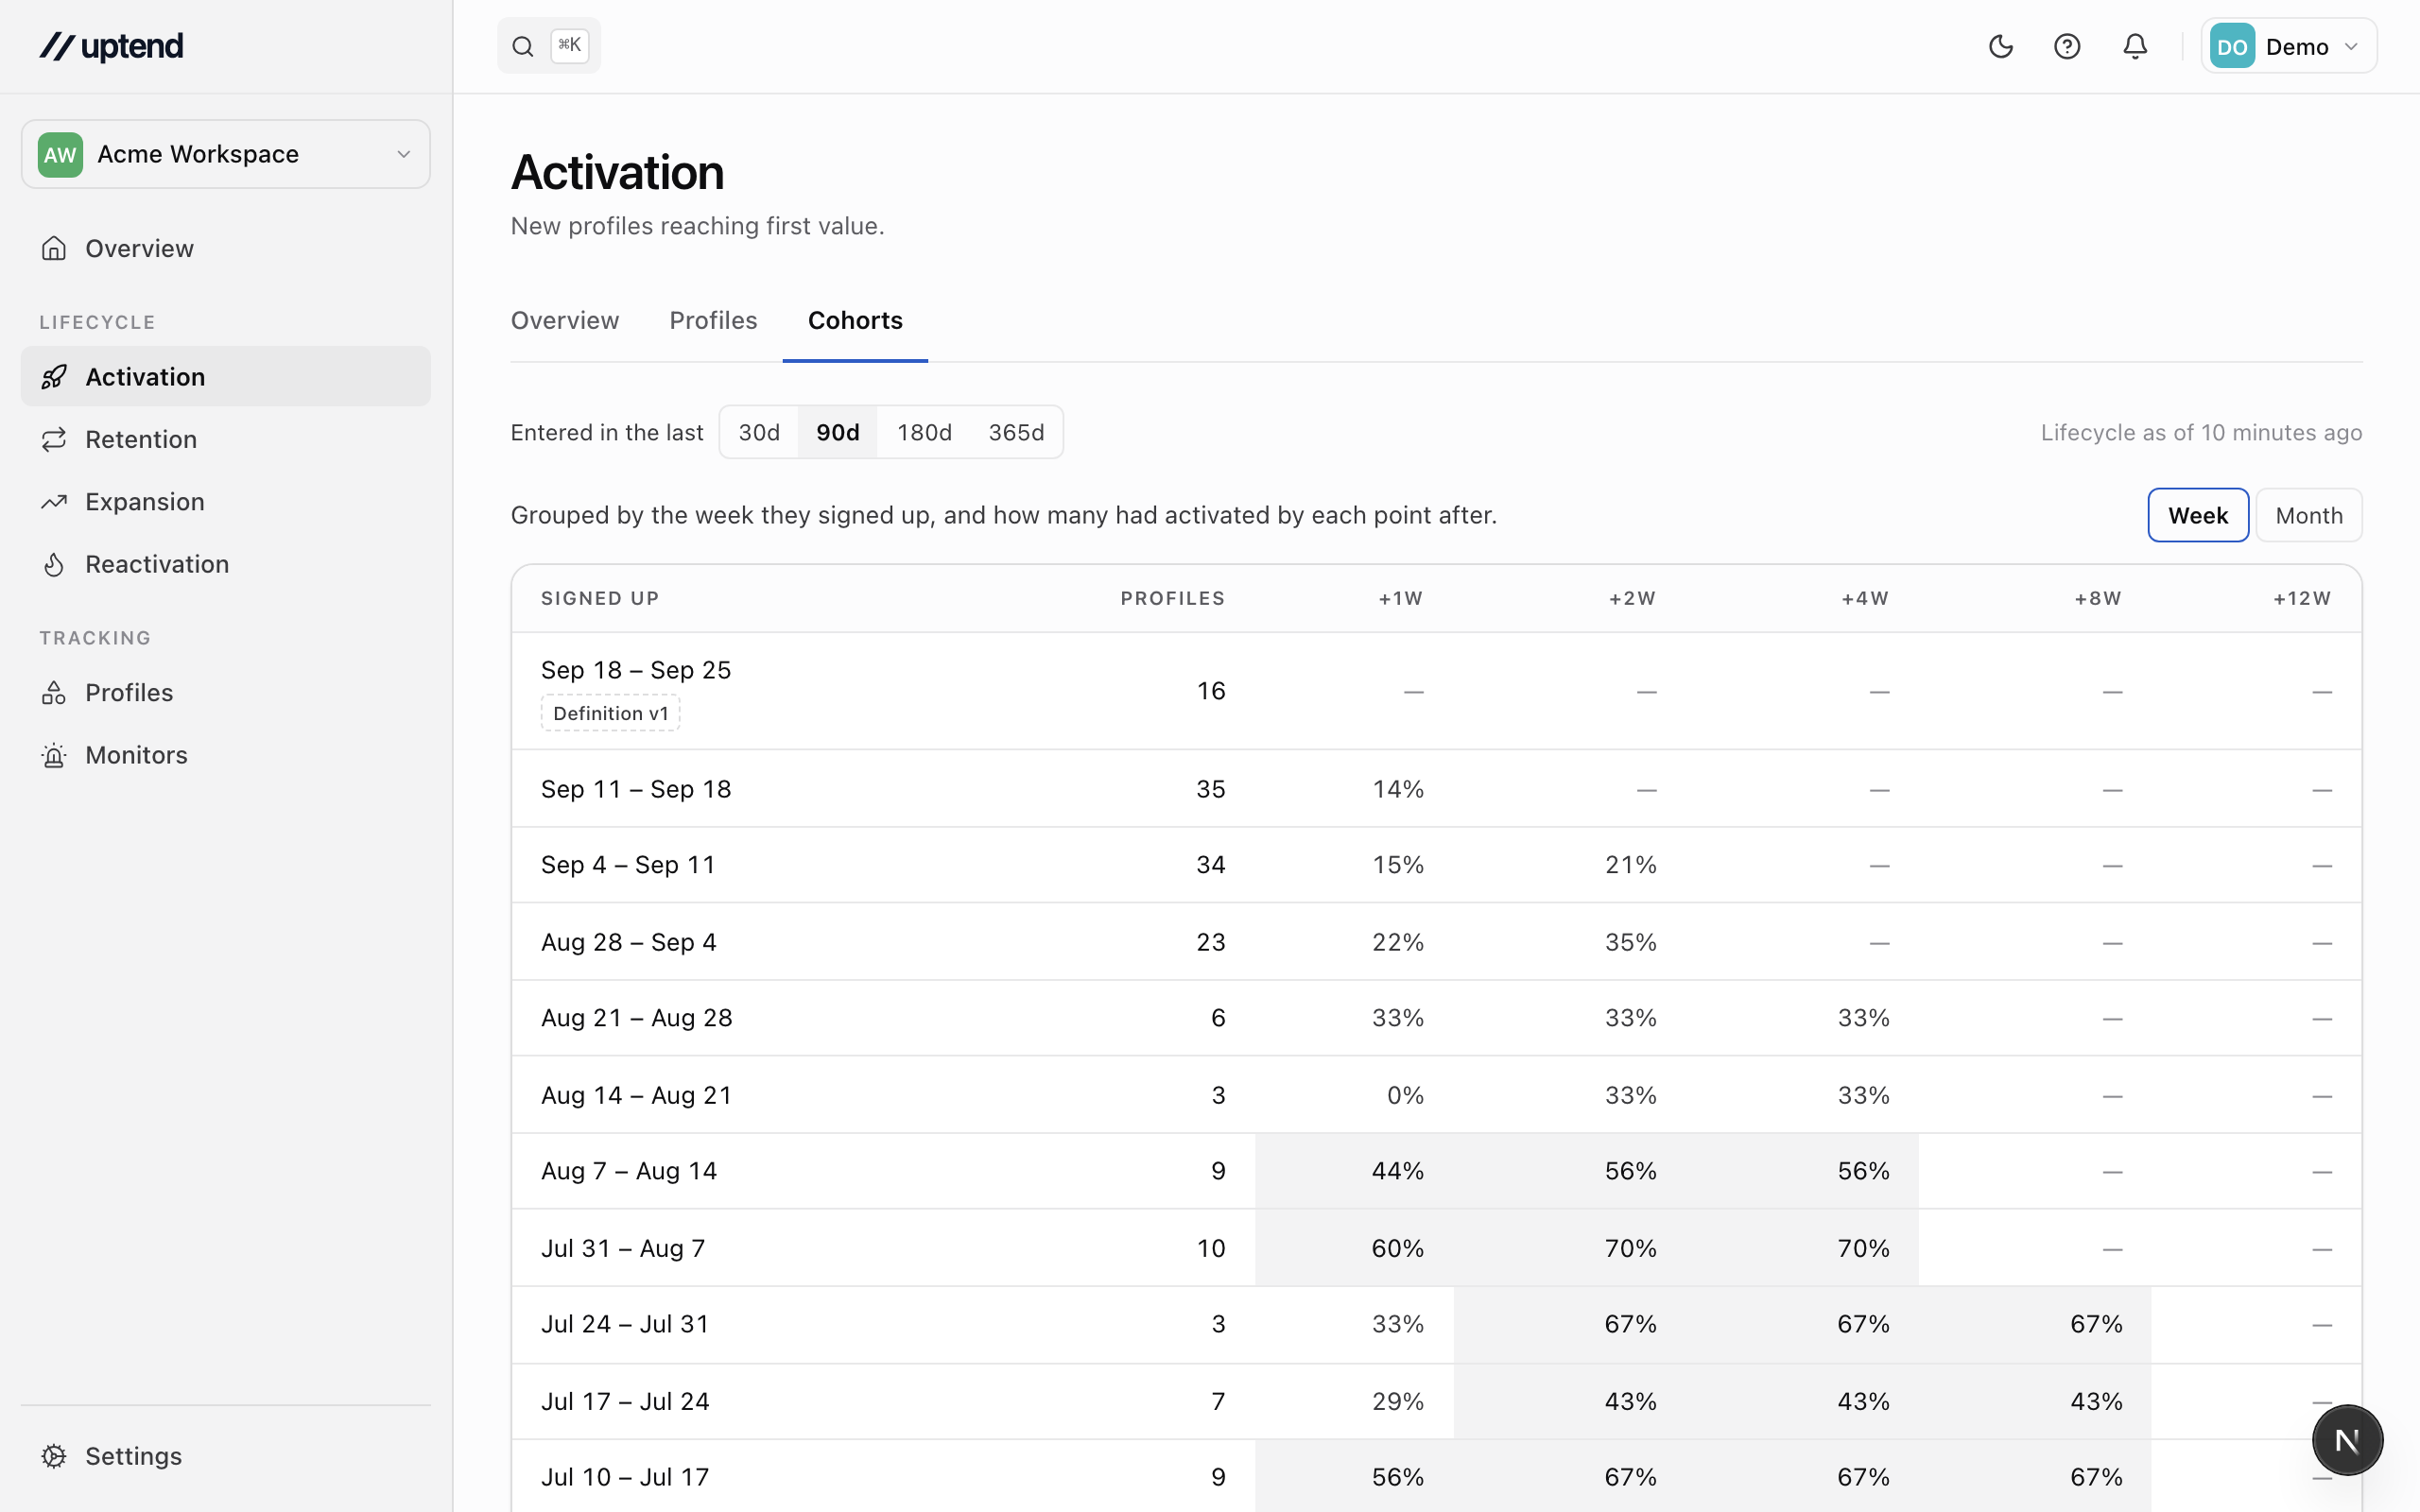Expand the Acme Workspace chevron
Viewport: 2420px width, 1512px height.
coord(404,154)
